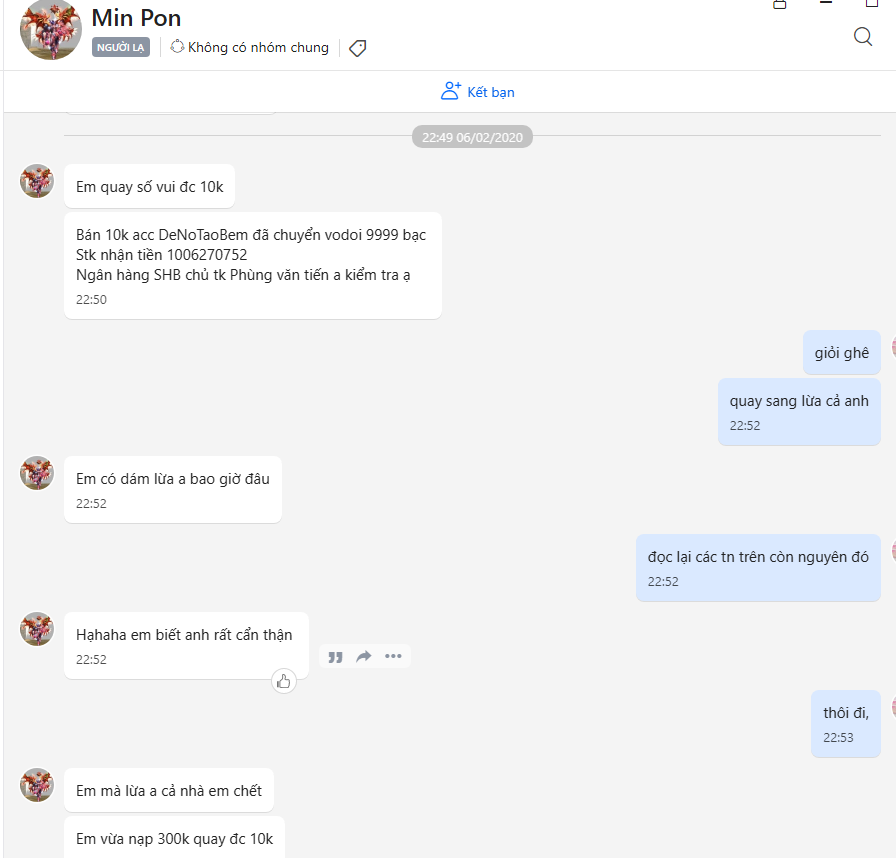The height and width of the screenshot is (858, 896).
Task: React with the thumbs-up like icon
Action: point(284,681)
